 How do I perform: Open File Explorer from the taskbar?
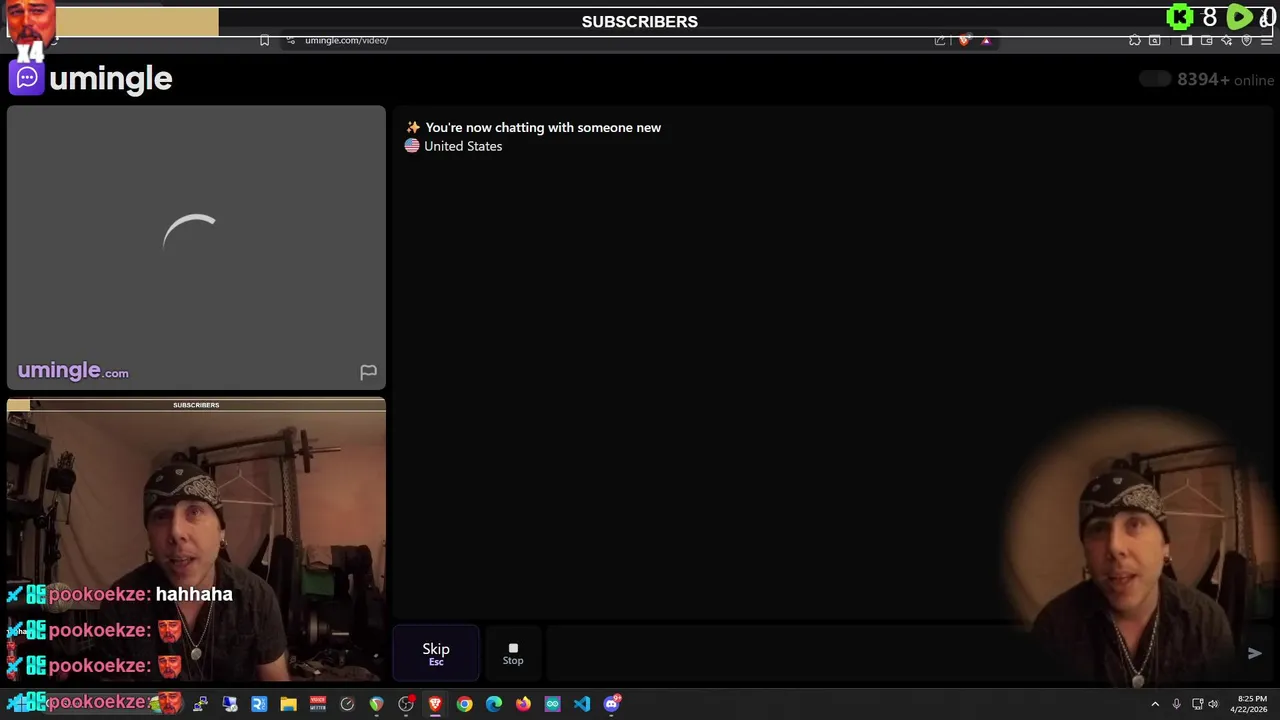click(288, 704)
